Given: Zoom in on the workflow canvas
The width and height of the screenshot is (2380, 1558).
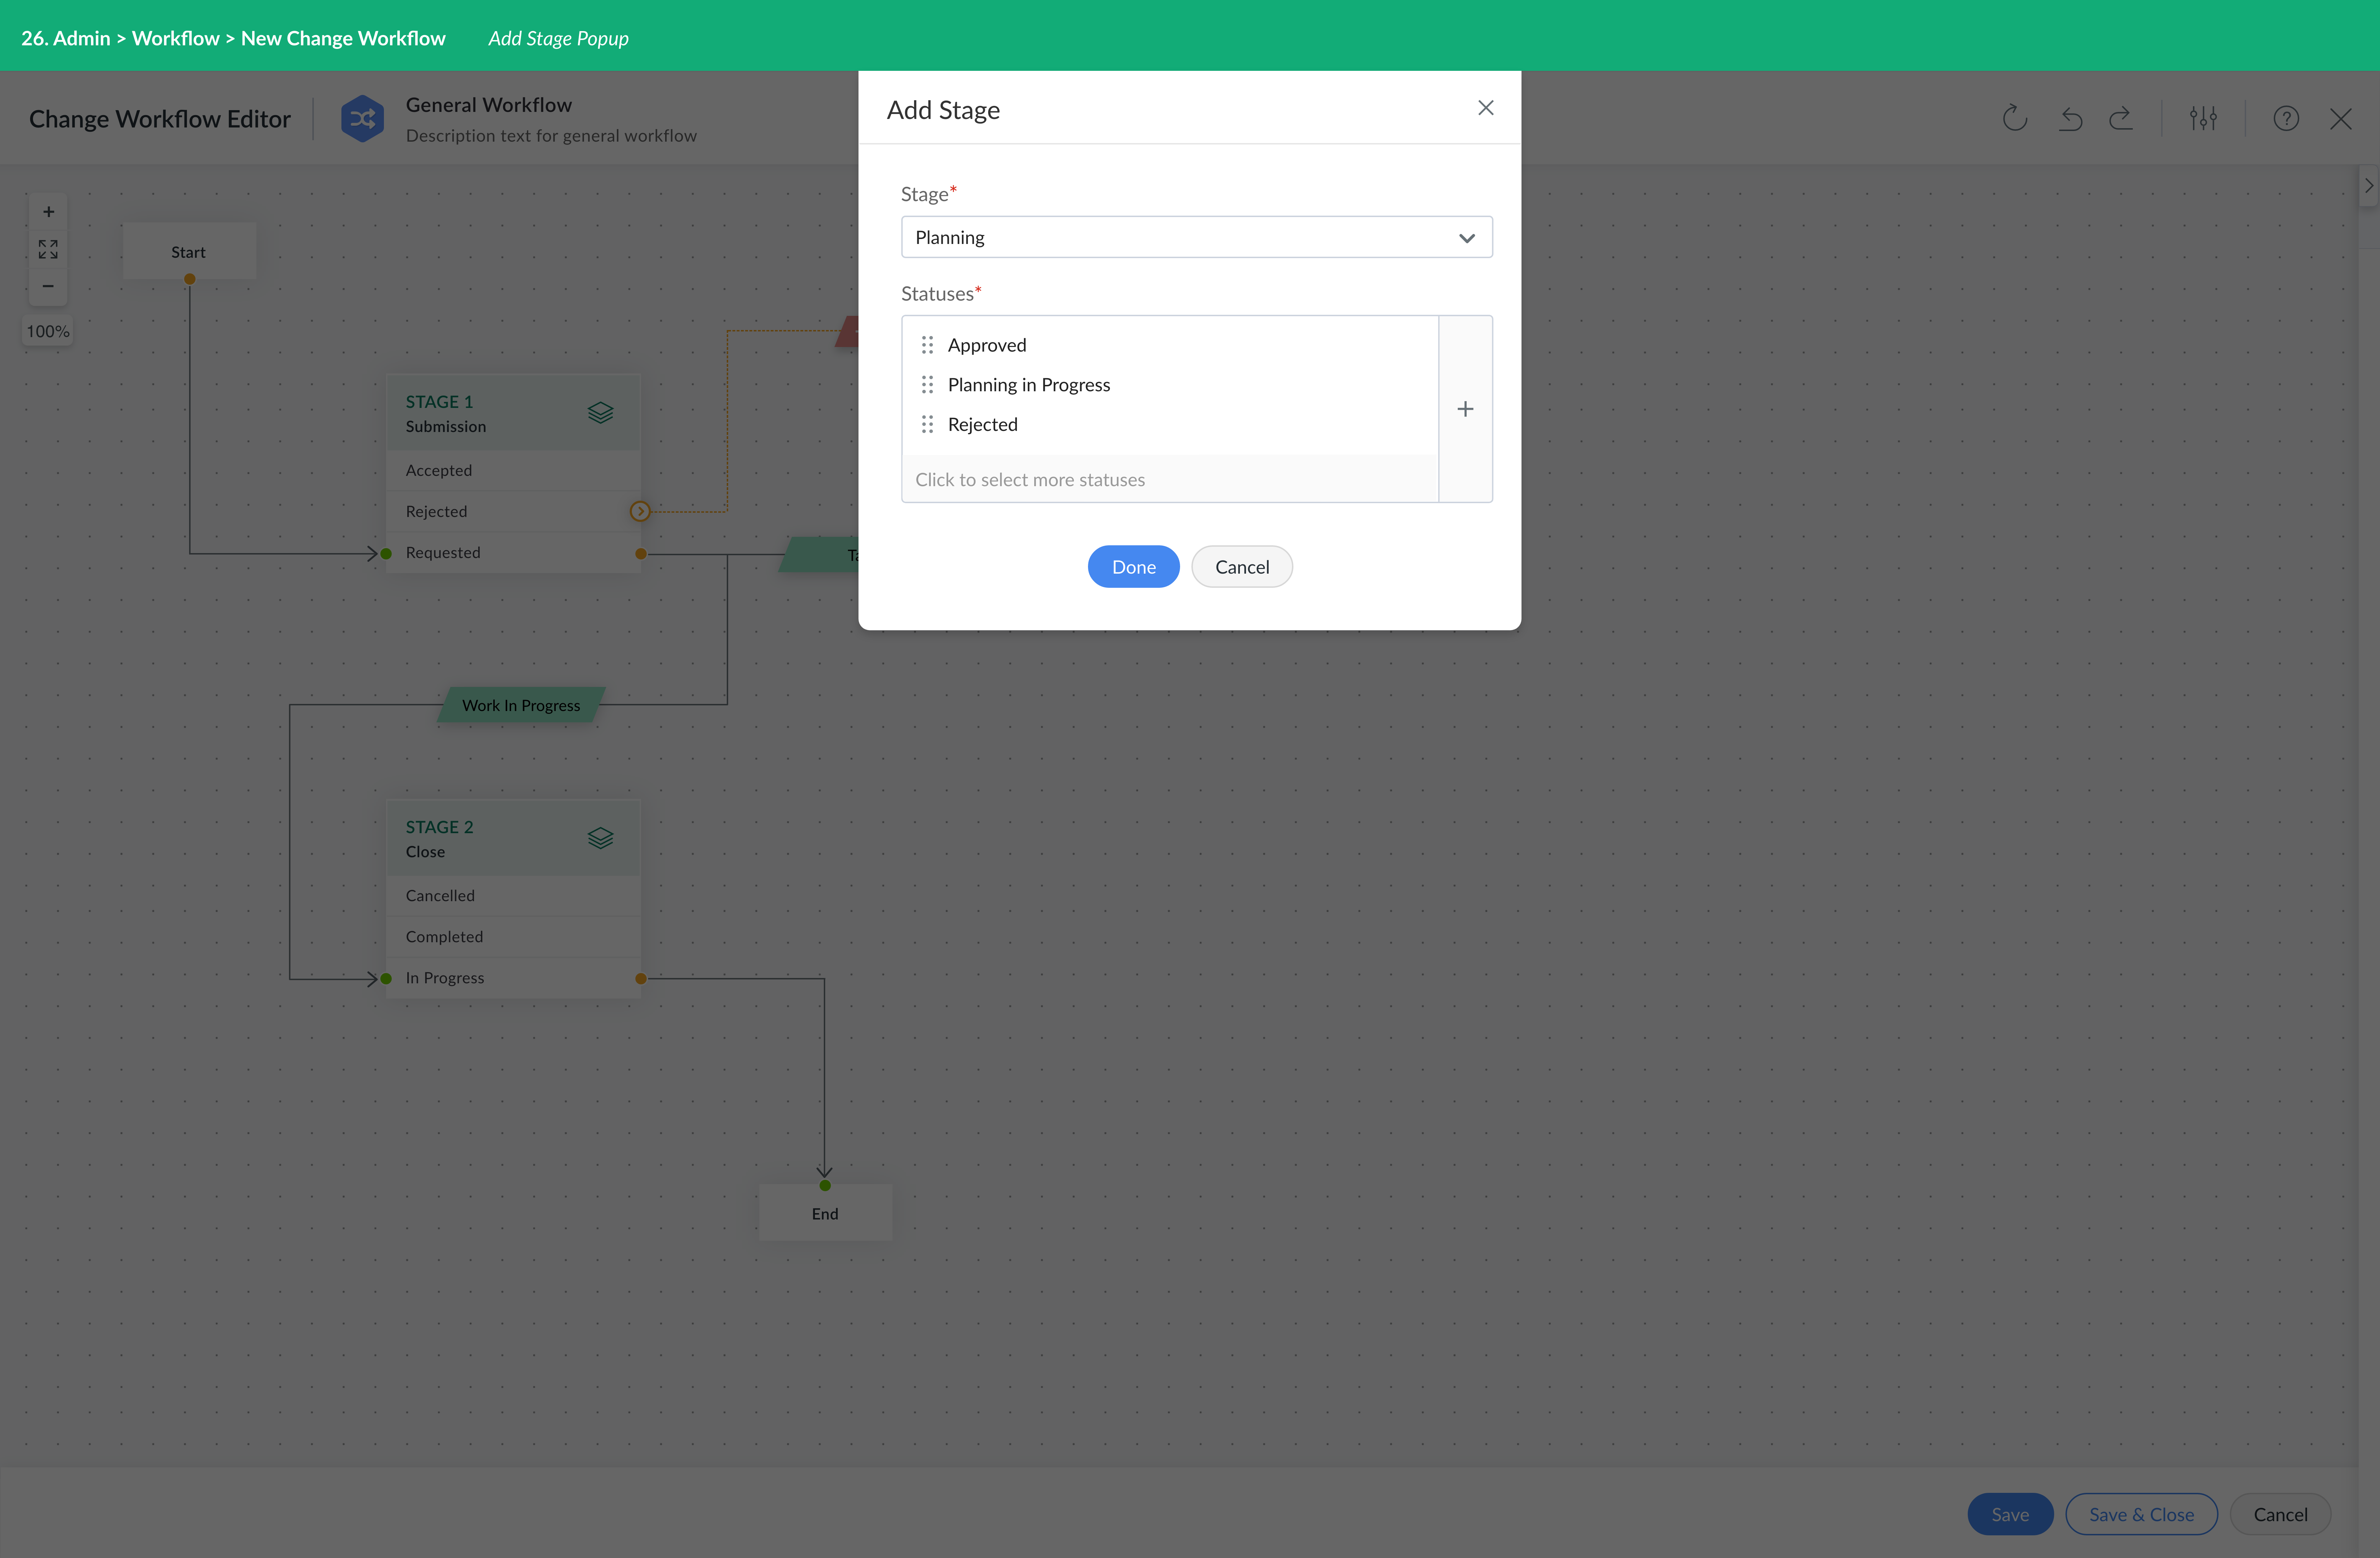Looking at the screenshot, I should (x=48, y=212).
